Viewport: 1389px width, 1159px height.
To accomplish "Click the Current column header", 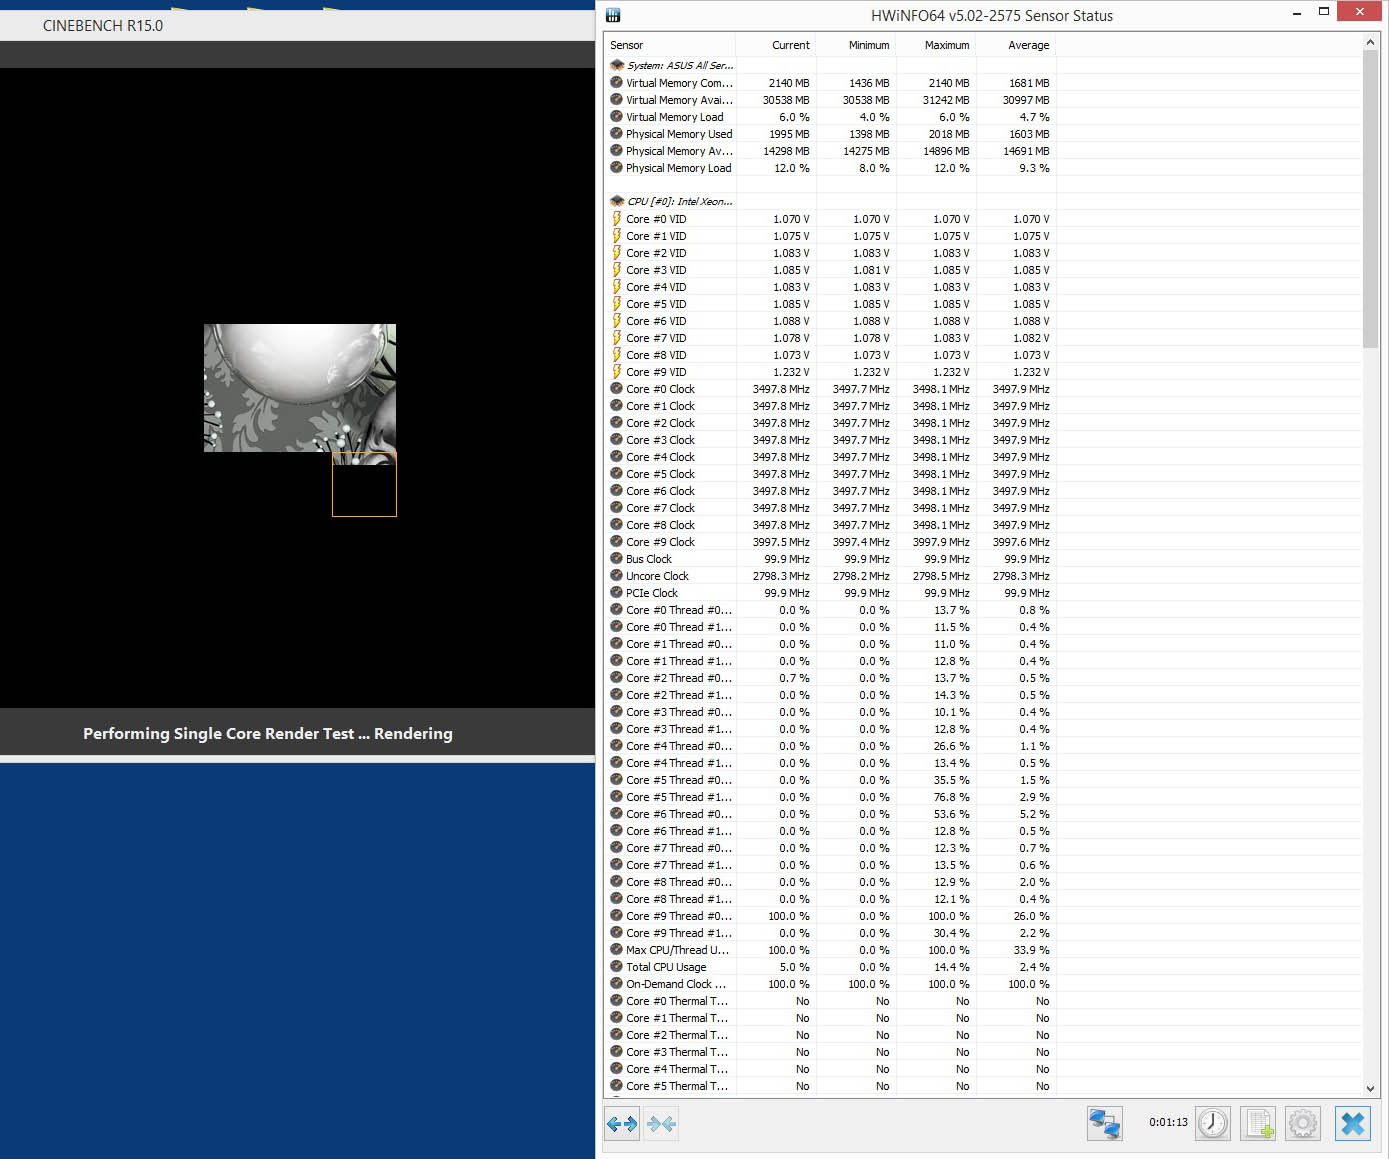I will (x=776, y=45).
